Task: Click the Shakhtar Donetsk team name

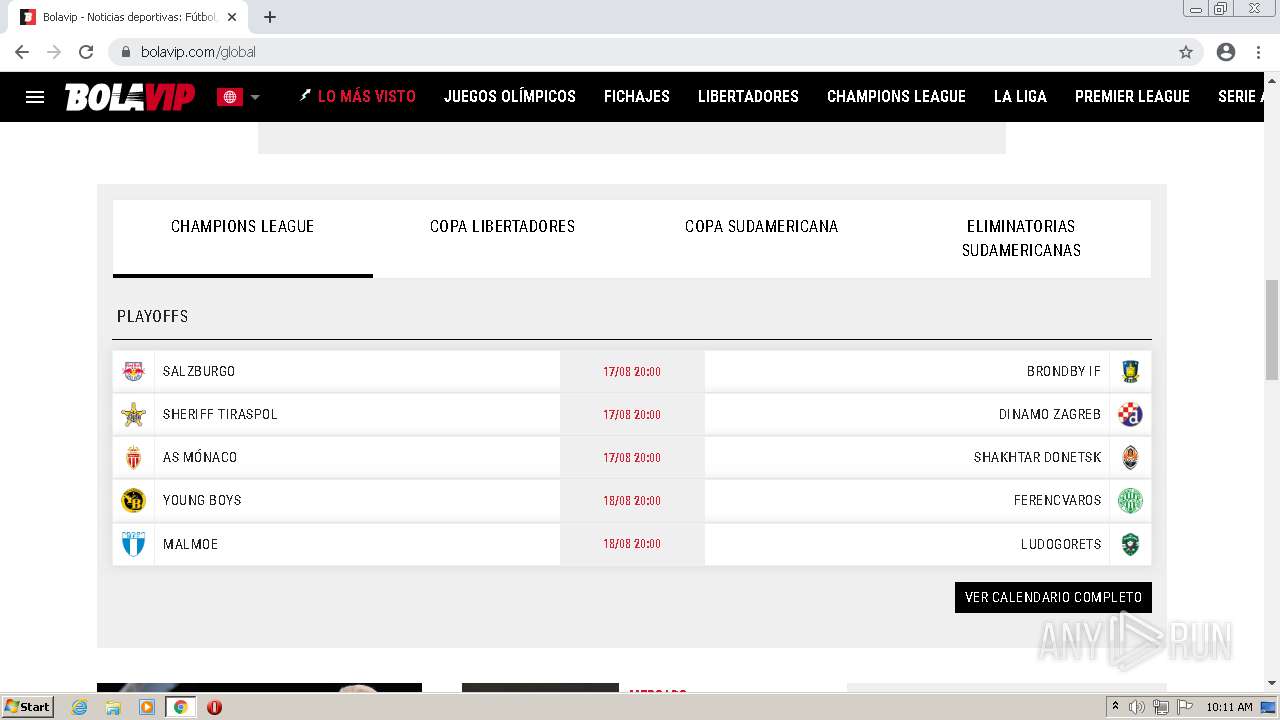Action: click(x=1037, y=457)
